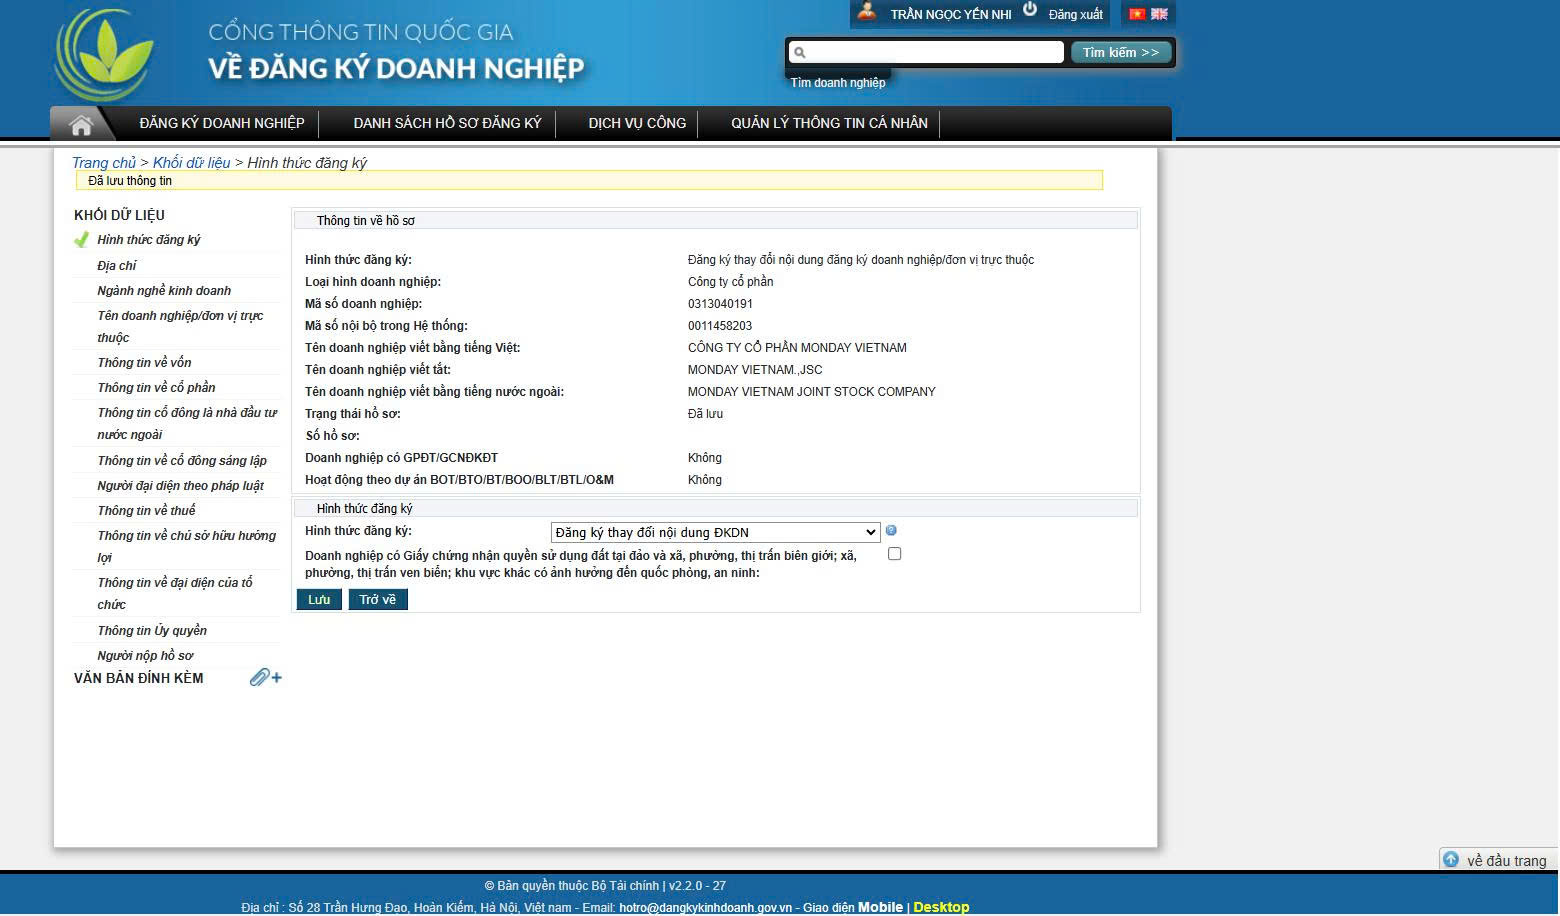Click the Tìm kiếm search button

click(1120, 52)
